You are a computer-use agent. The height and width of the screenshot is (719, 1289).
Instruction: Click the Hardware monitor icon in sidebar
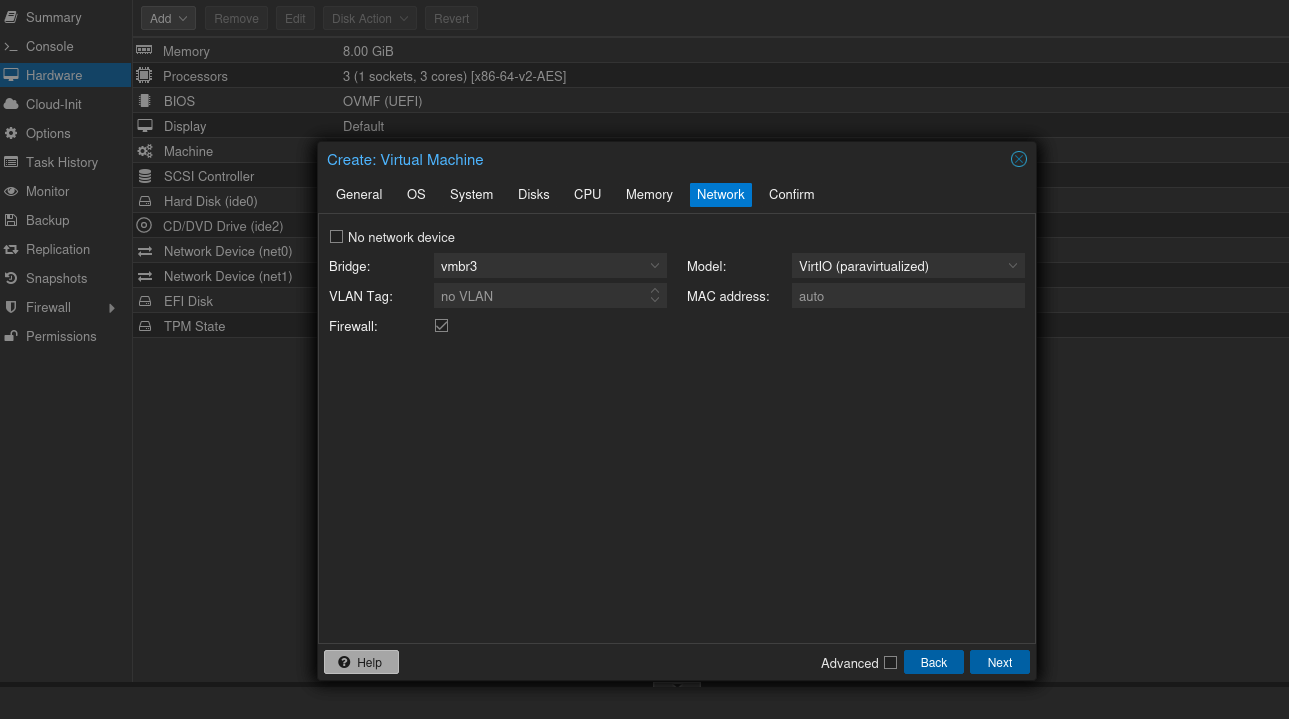tap(11, 75)
